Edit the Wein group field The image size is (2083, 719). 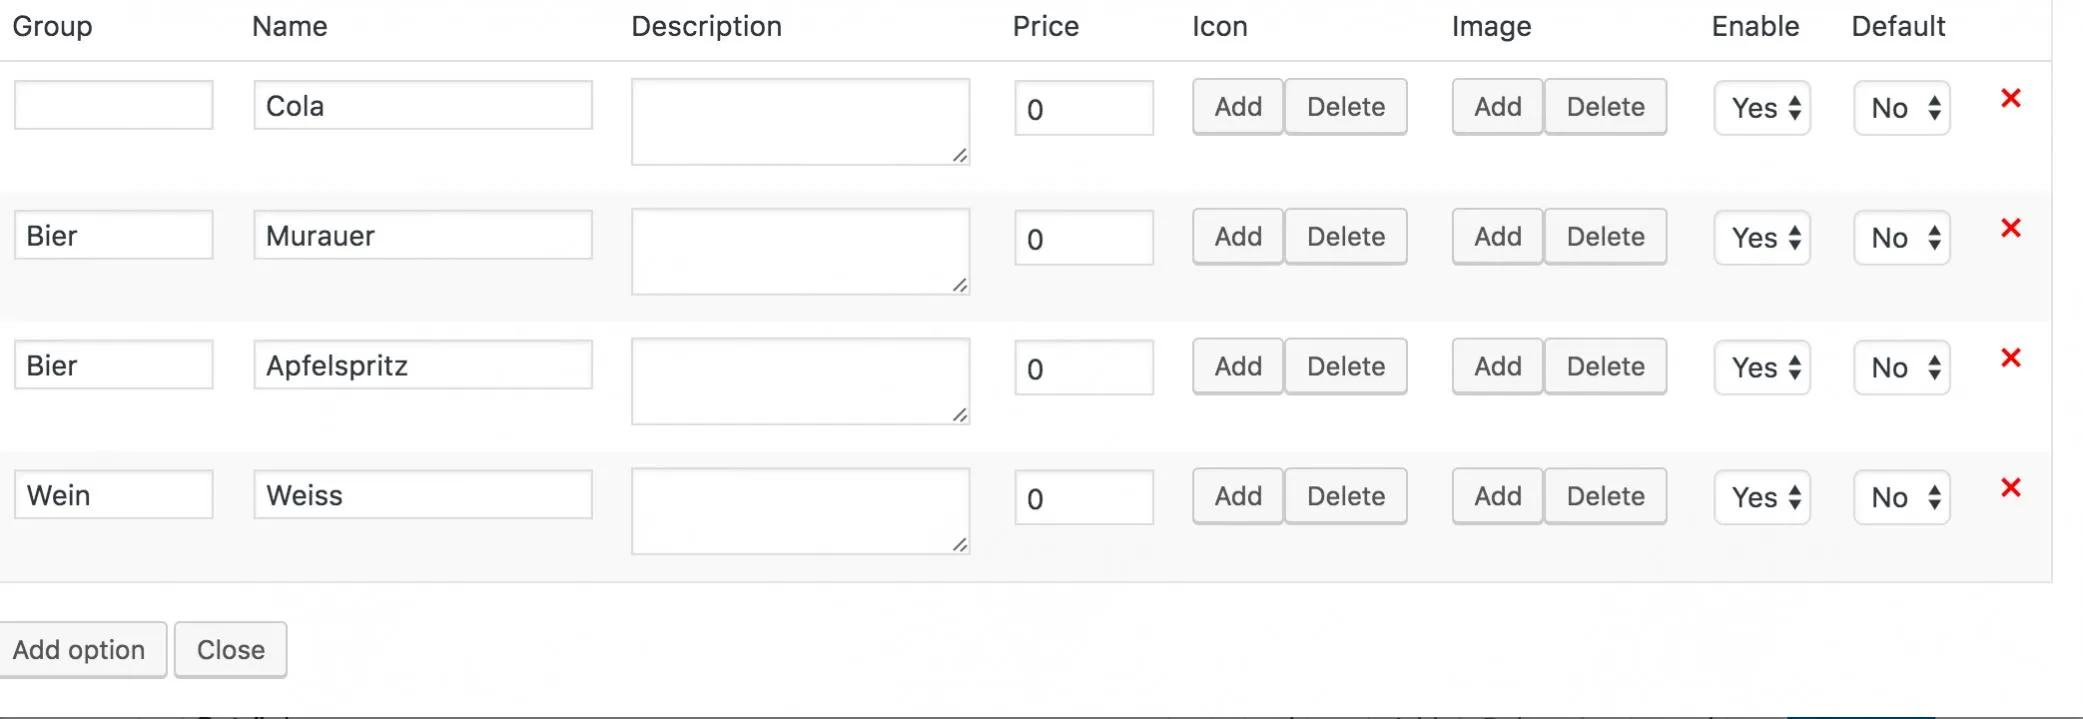pos(114,495)
